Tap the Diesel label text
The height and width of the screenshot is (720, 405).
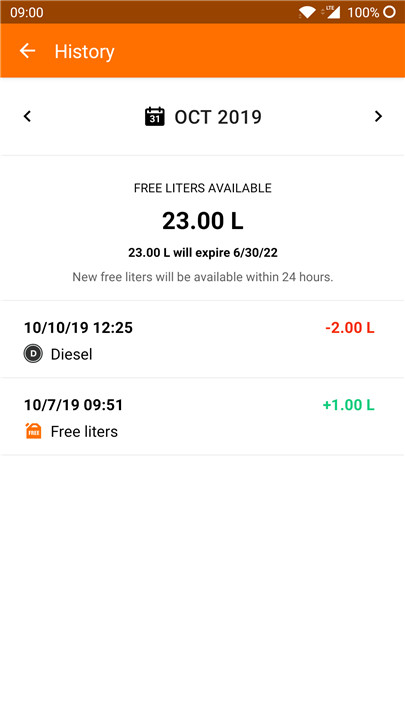[x=71, y=354]
